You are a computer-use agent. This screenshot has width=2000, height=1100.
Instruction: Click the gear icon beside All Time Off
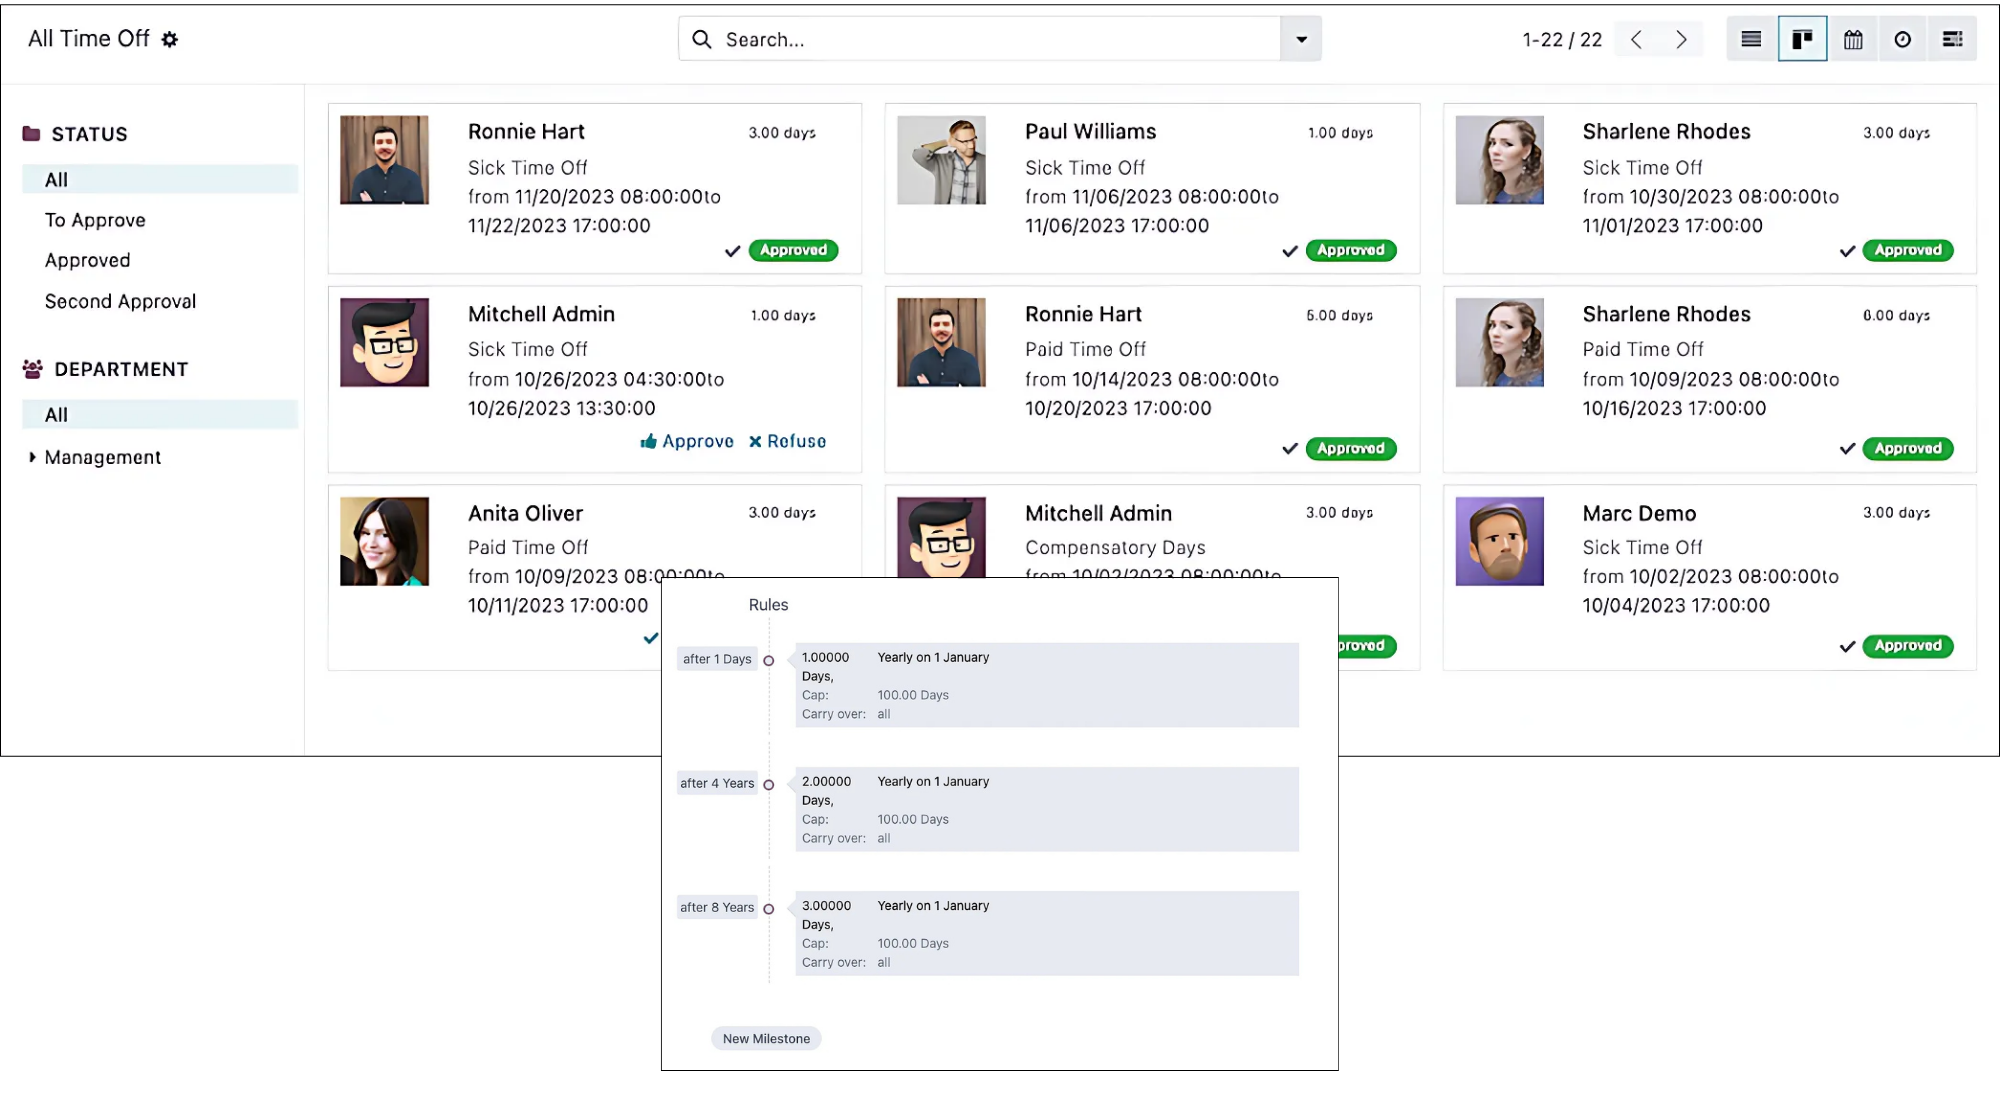170,39
